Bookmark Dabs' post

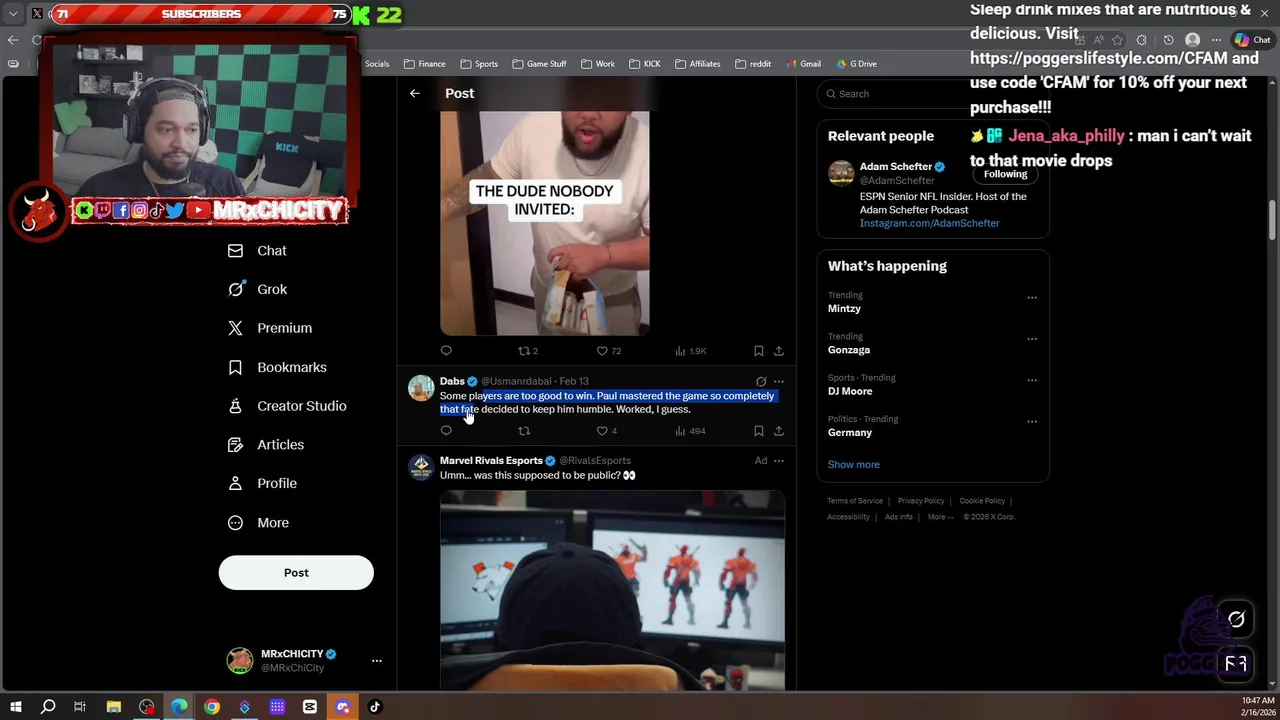tap(759, 431)
